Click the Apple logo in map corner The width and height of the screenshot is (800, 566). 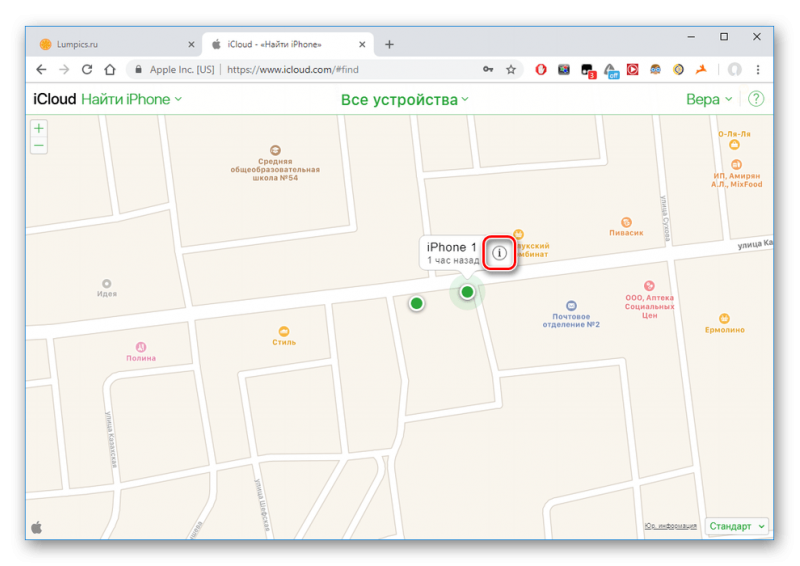[x=37, y=527]
